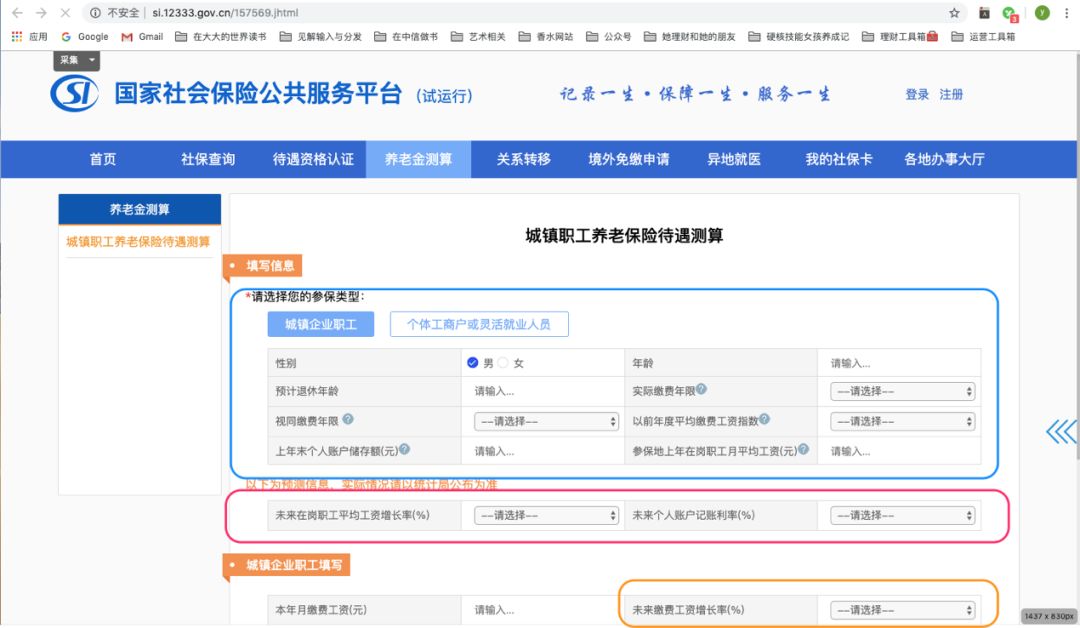Viewport: 1080px width, 628px height.
Task: Open the 见解输入与分发 bookmark folder
Action: coord(321,36)
